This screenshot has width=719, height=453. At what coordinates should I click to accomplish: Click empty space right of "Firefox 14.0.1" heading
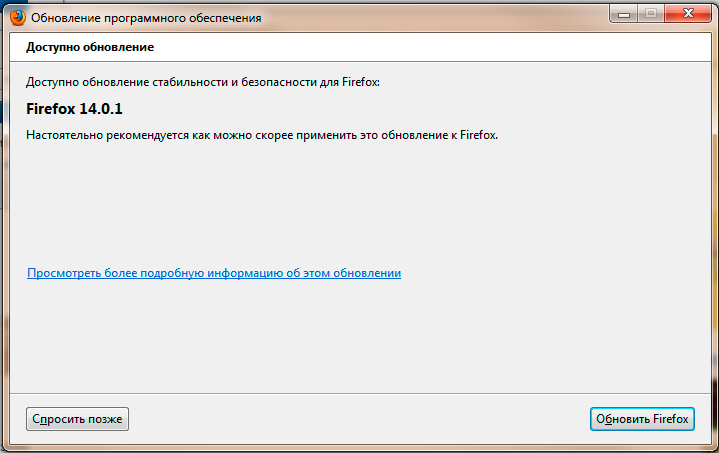click(400, 108)
